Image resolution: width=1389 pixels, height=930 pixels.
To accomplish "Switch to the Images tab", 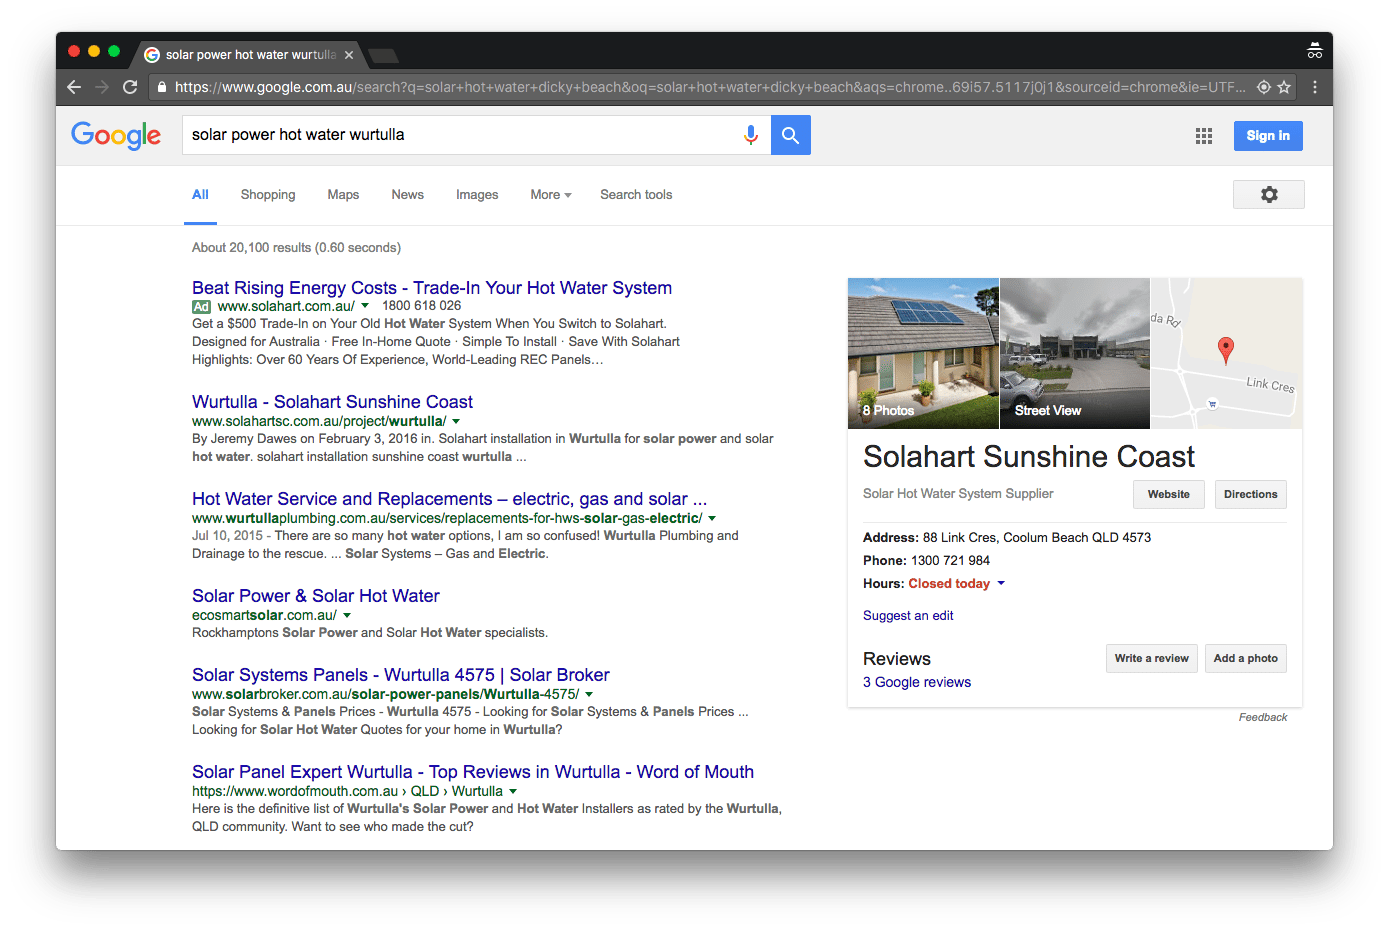I will [477, 194].
